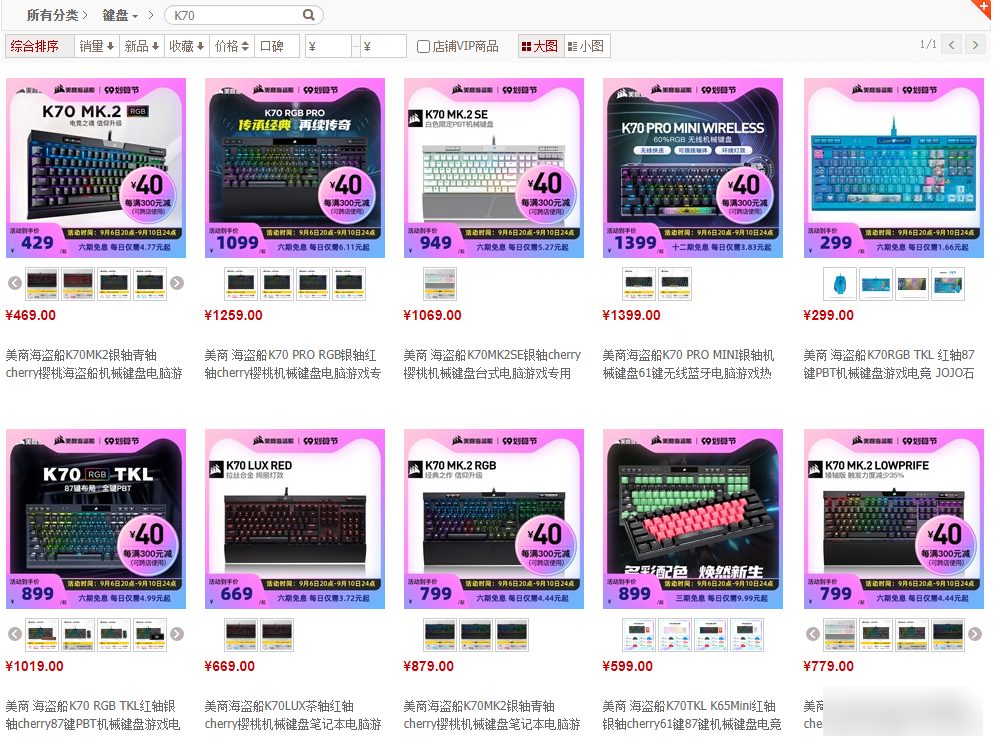
Task: Select 综合排序 sorting tab
Action: (36, 46)
